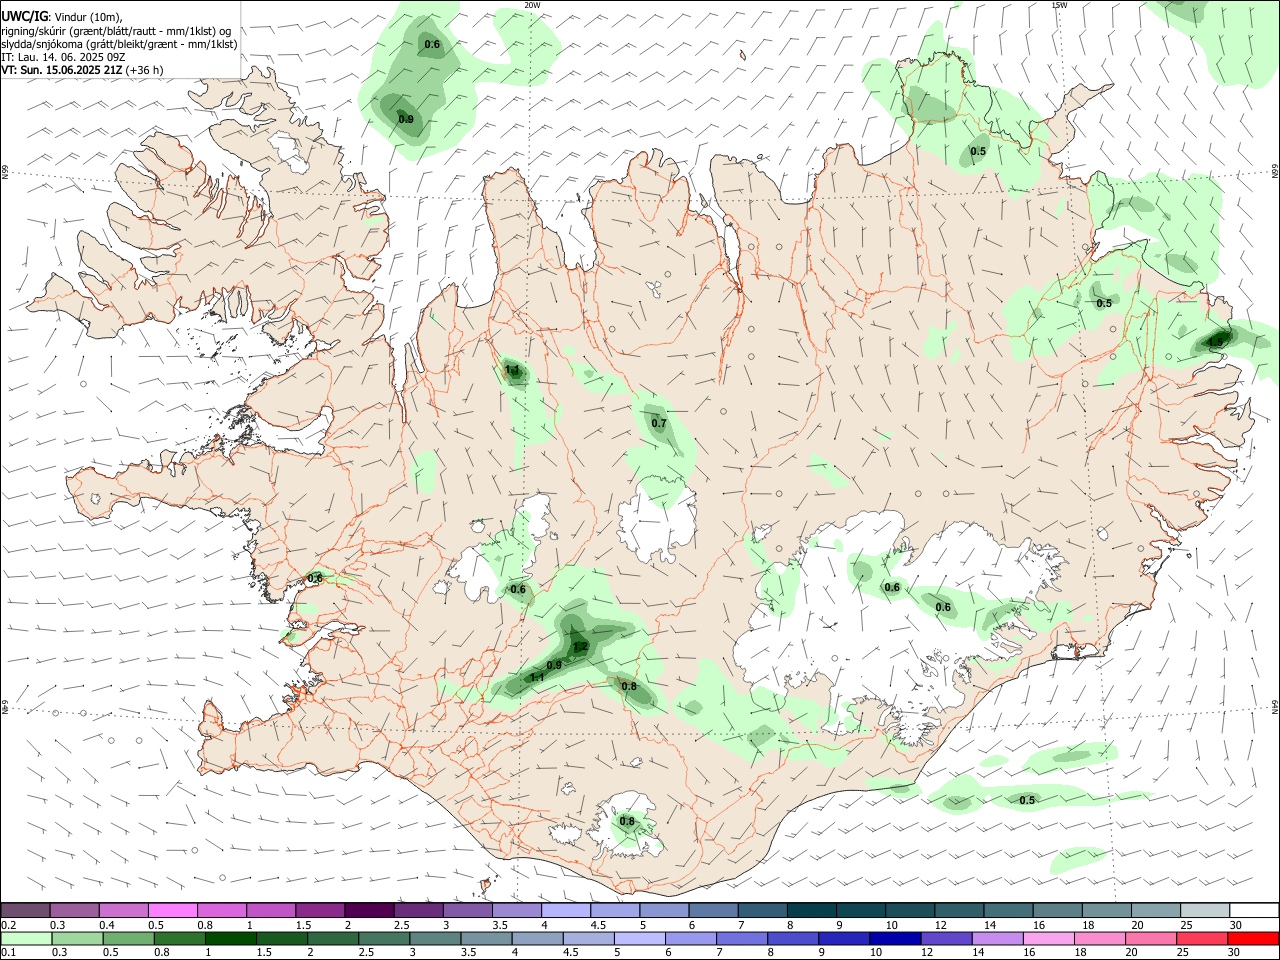This screenshot has width=1280, height=960.
Task: Select the 'slydda/snjókoma' description line
Action: tap(119, 44)
